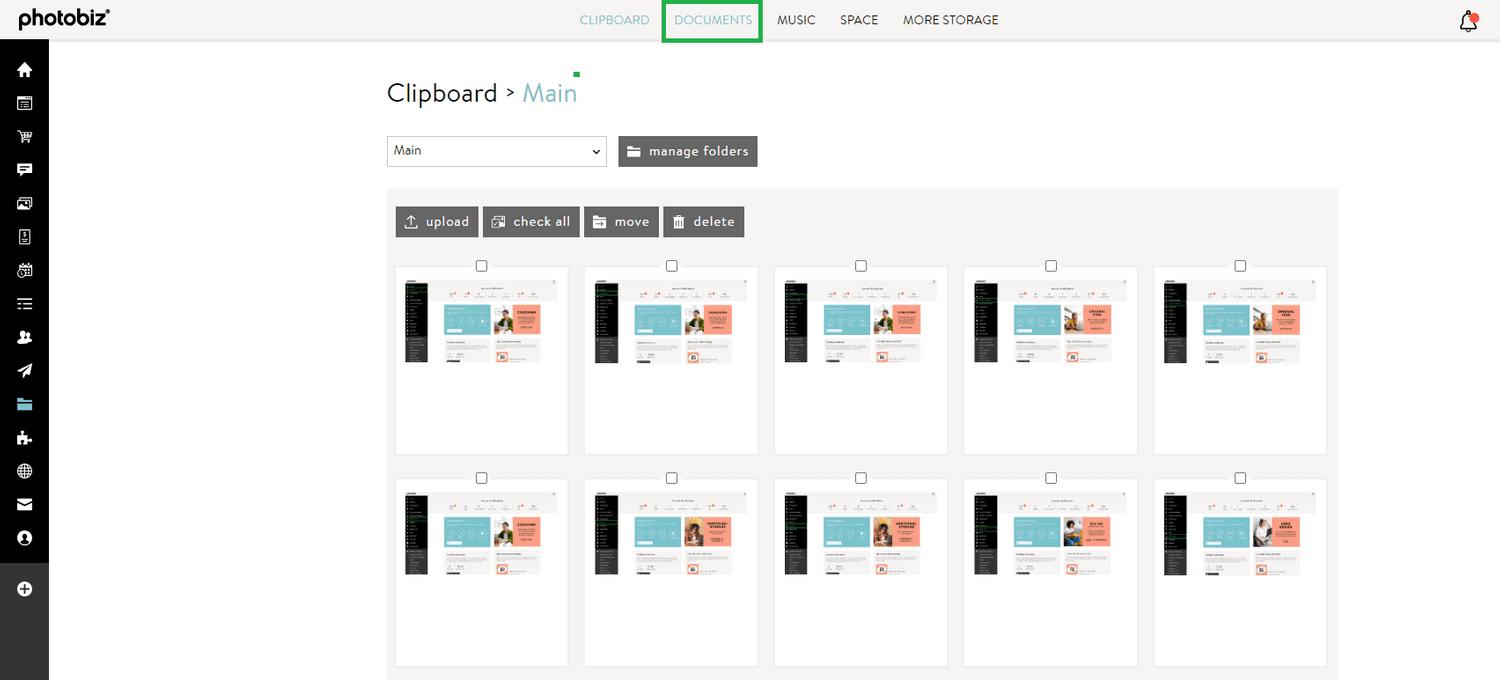The width and height of the screenshot is (1500, 680).
Task: Tick the checkbox above the top-right thumbnail
Action: pos(1240,266)
